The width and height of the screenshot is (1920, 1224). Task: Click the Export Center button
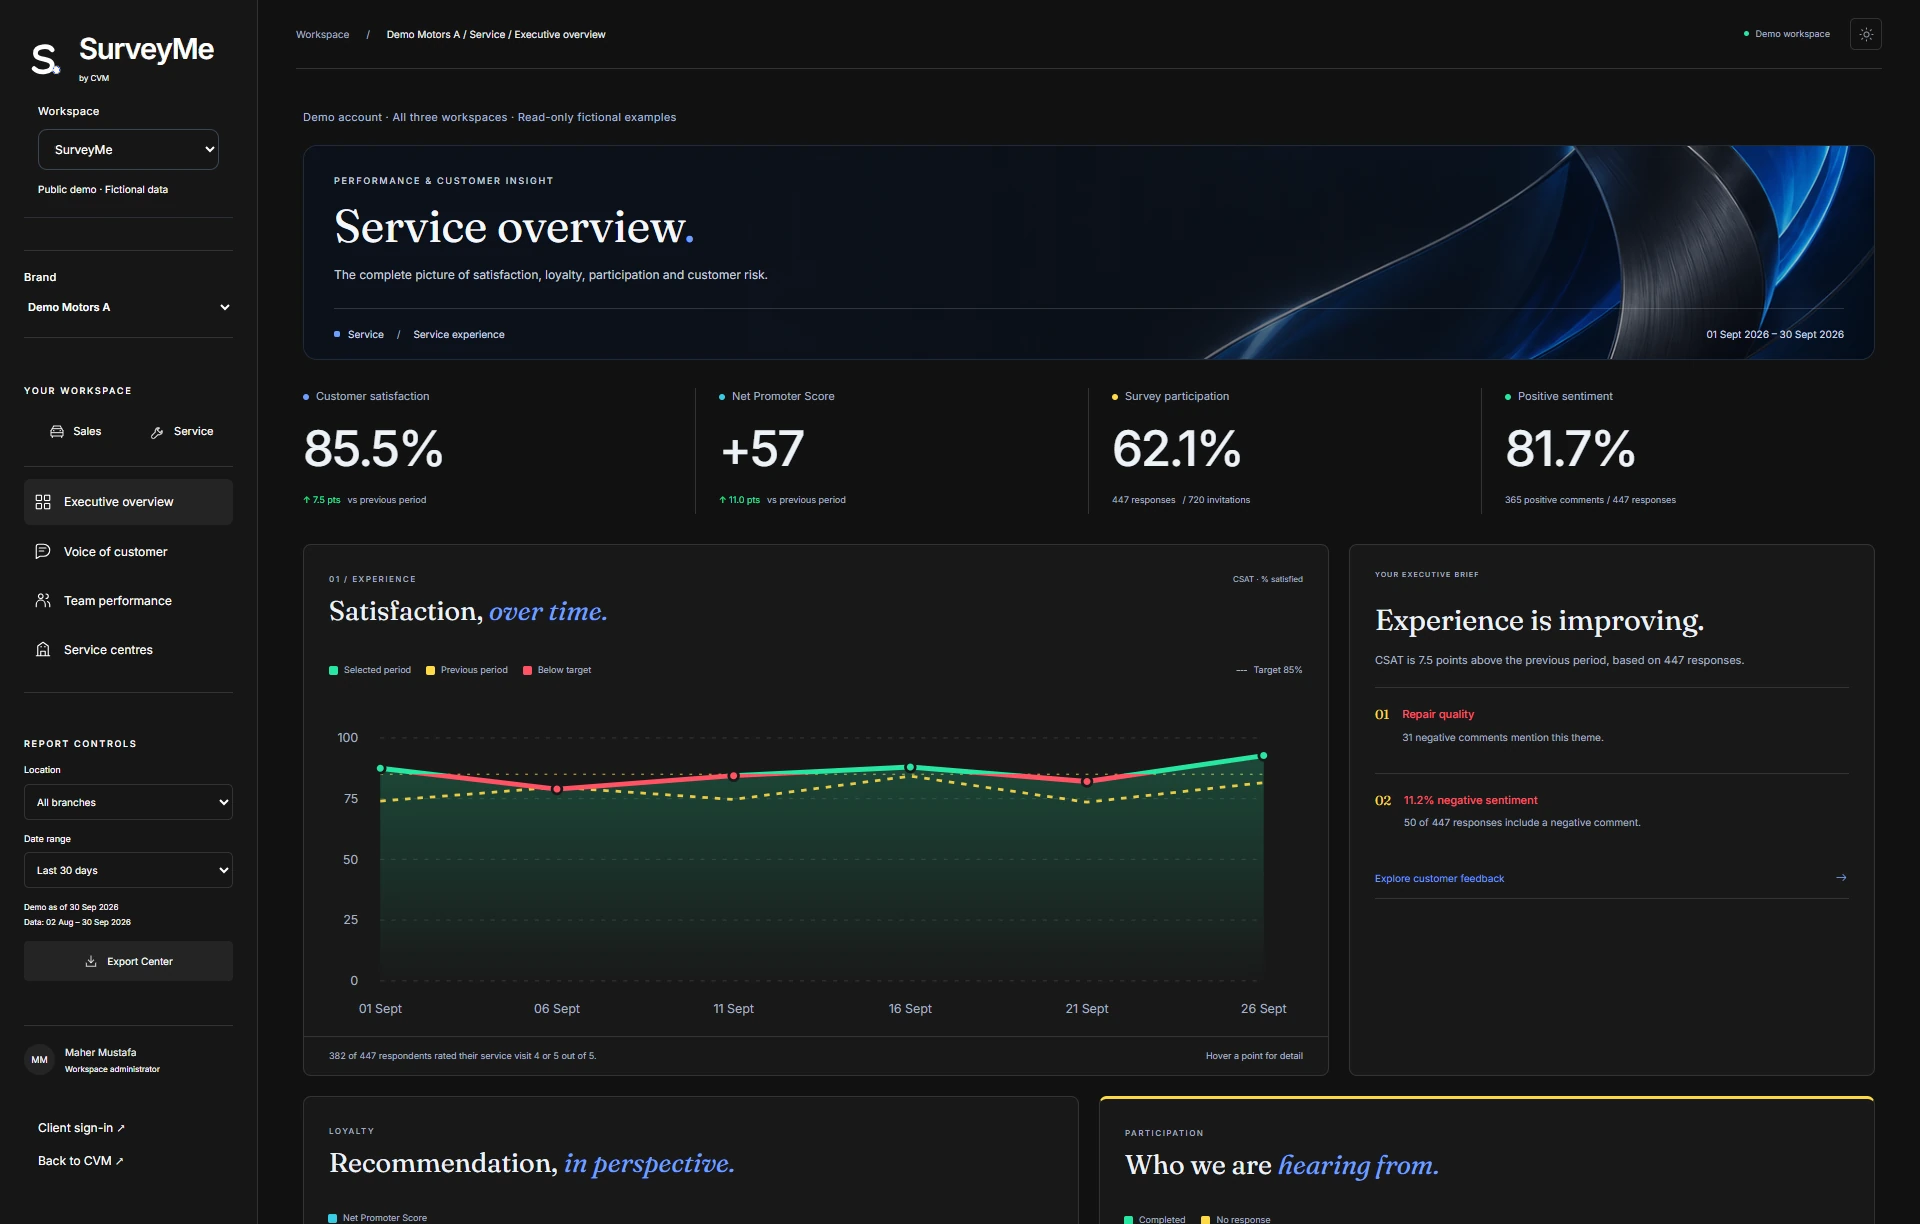coord(128,961)
